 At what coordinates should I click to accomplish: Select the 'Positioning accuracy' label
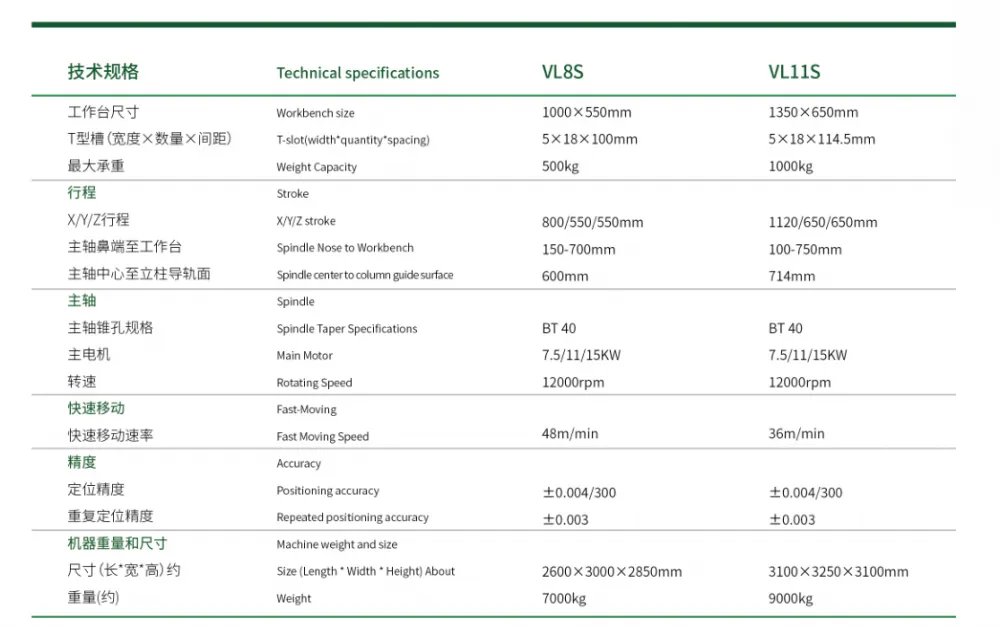pos(327,491)
